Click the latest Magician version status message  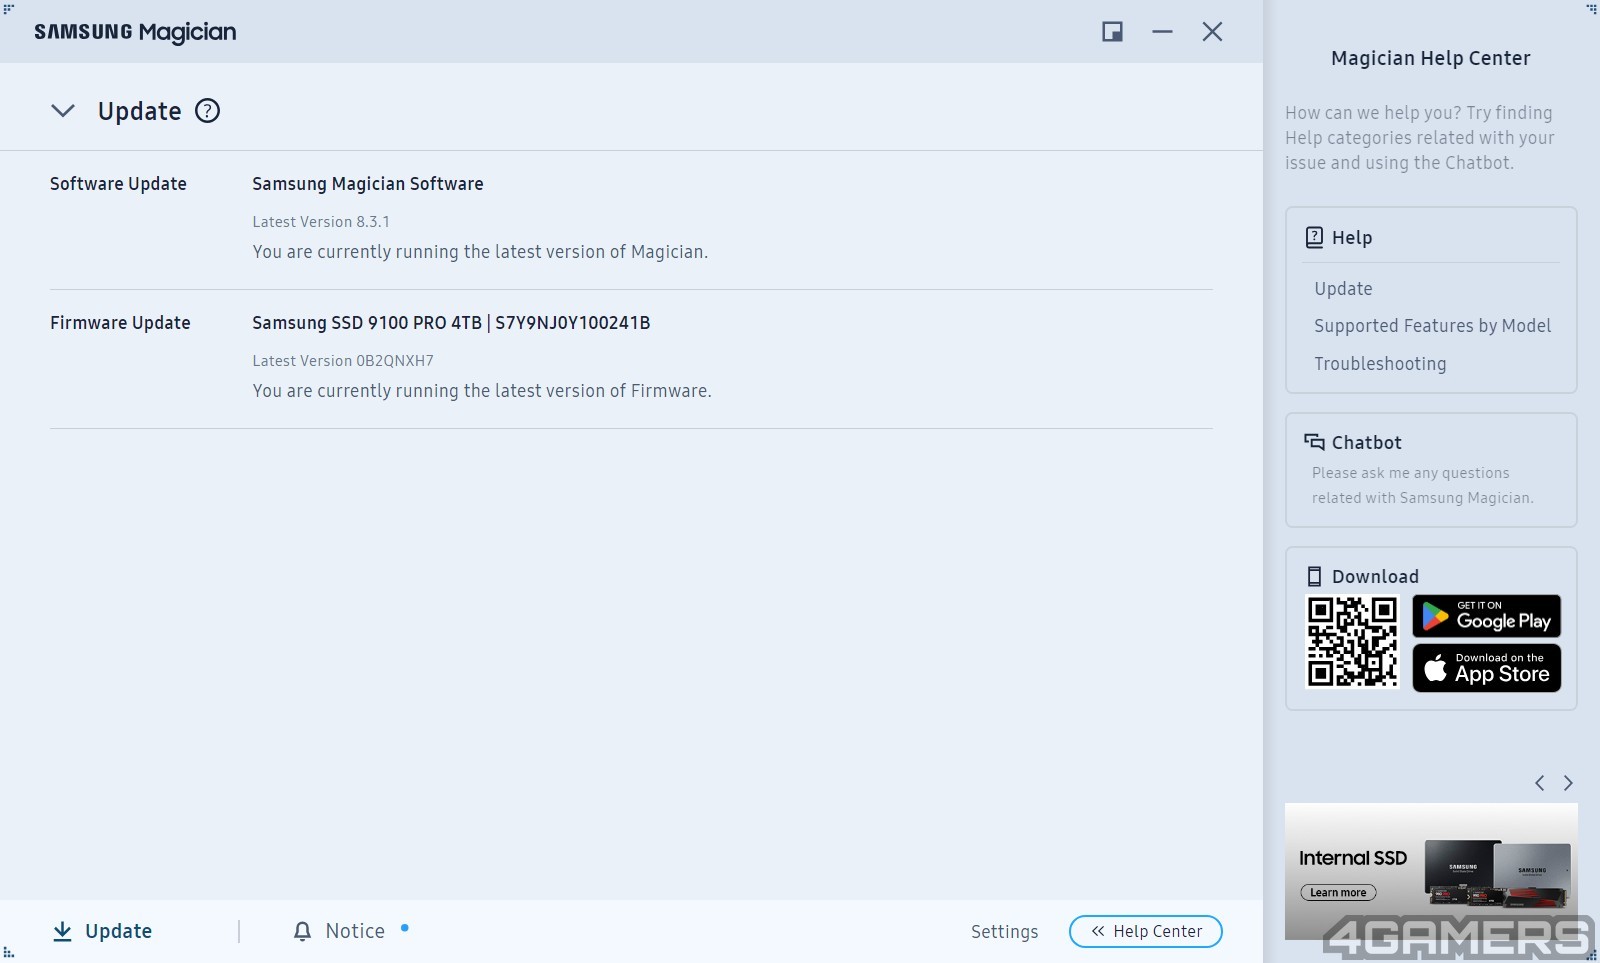pos(480,252)
